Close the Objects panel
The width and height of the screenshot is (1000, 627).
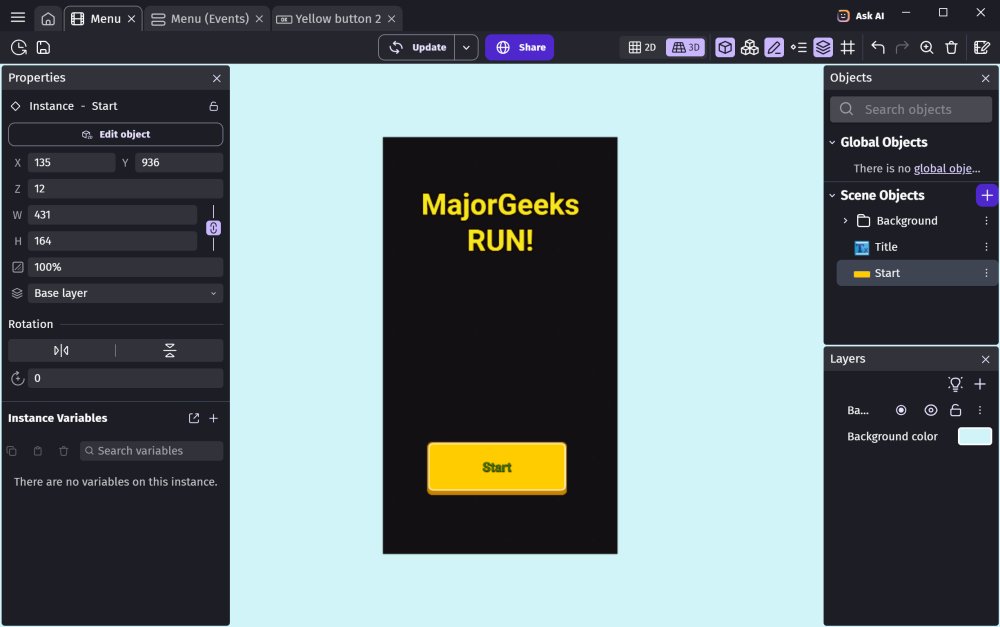pos(985,78)
